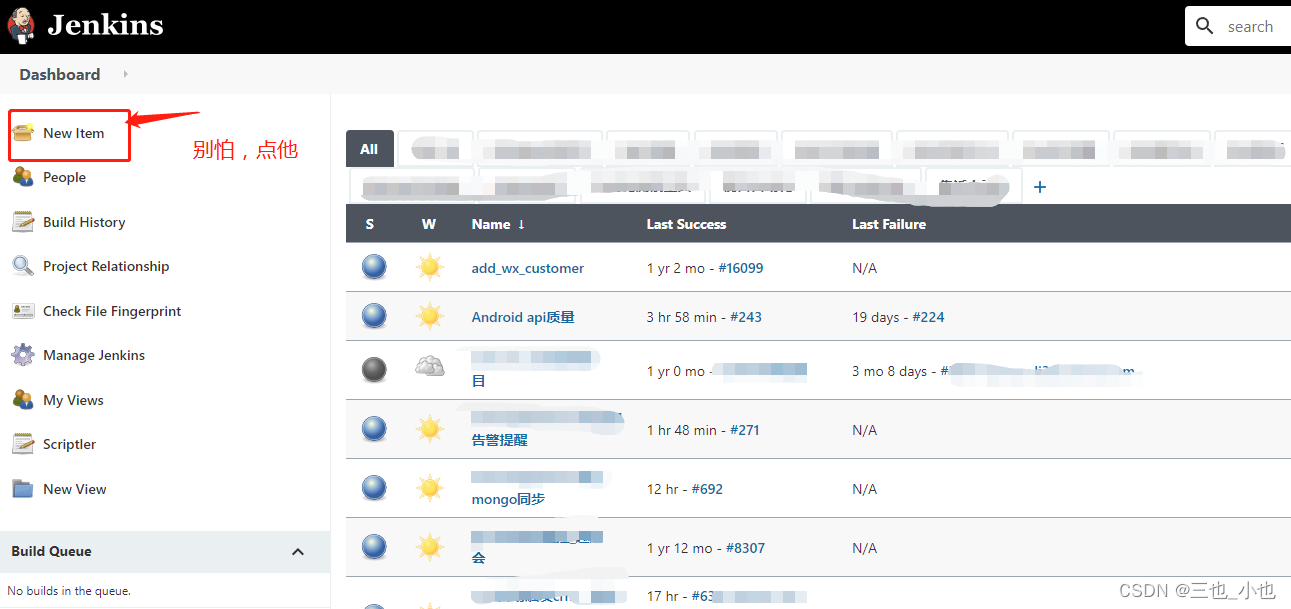Sort the table by S status column
Image resolution: width=1291 pixels, height=609 pixels.
pyautogui.click(x=370, y=224)
